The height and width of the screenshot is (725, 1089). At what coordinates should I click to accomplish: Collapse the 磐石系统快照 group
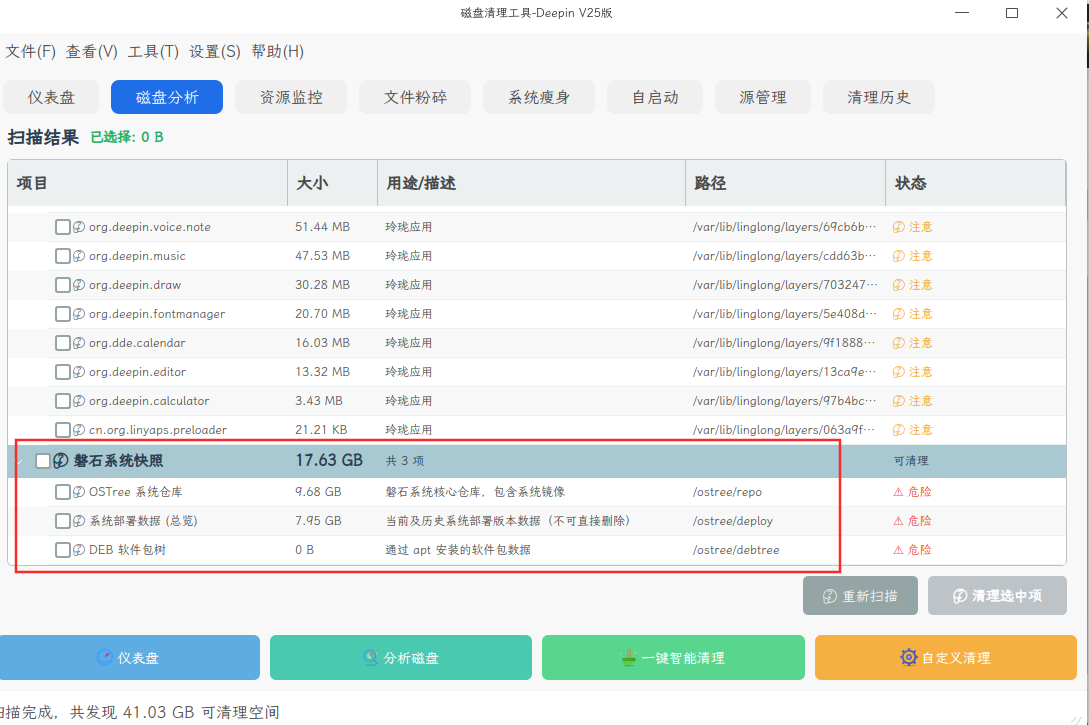(19, 461)
